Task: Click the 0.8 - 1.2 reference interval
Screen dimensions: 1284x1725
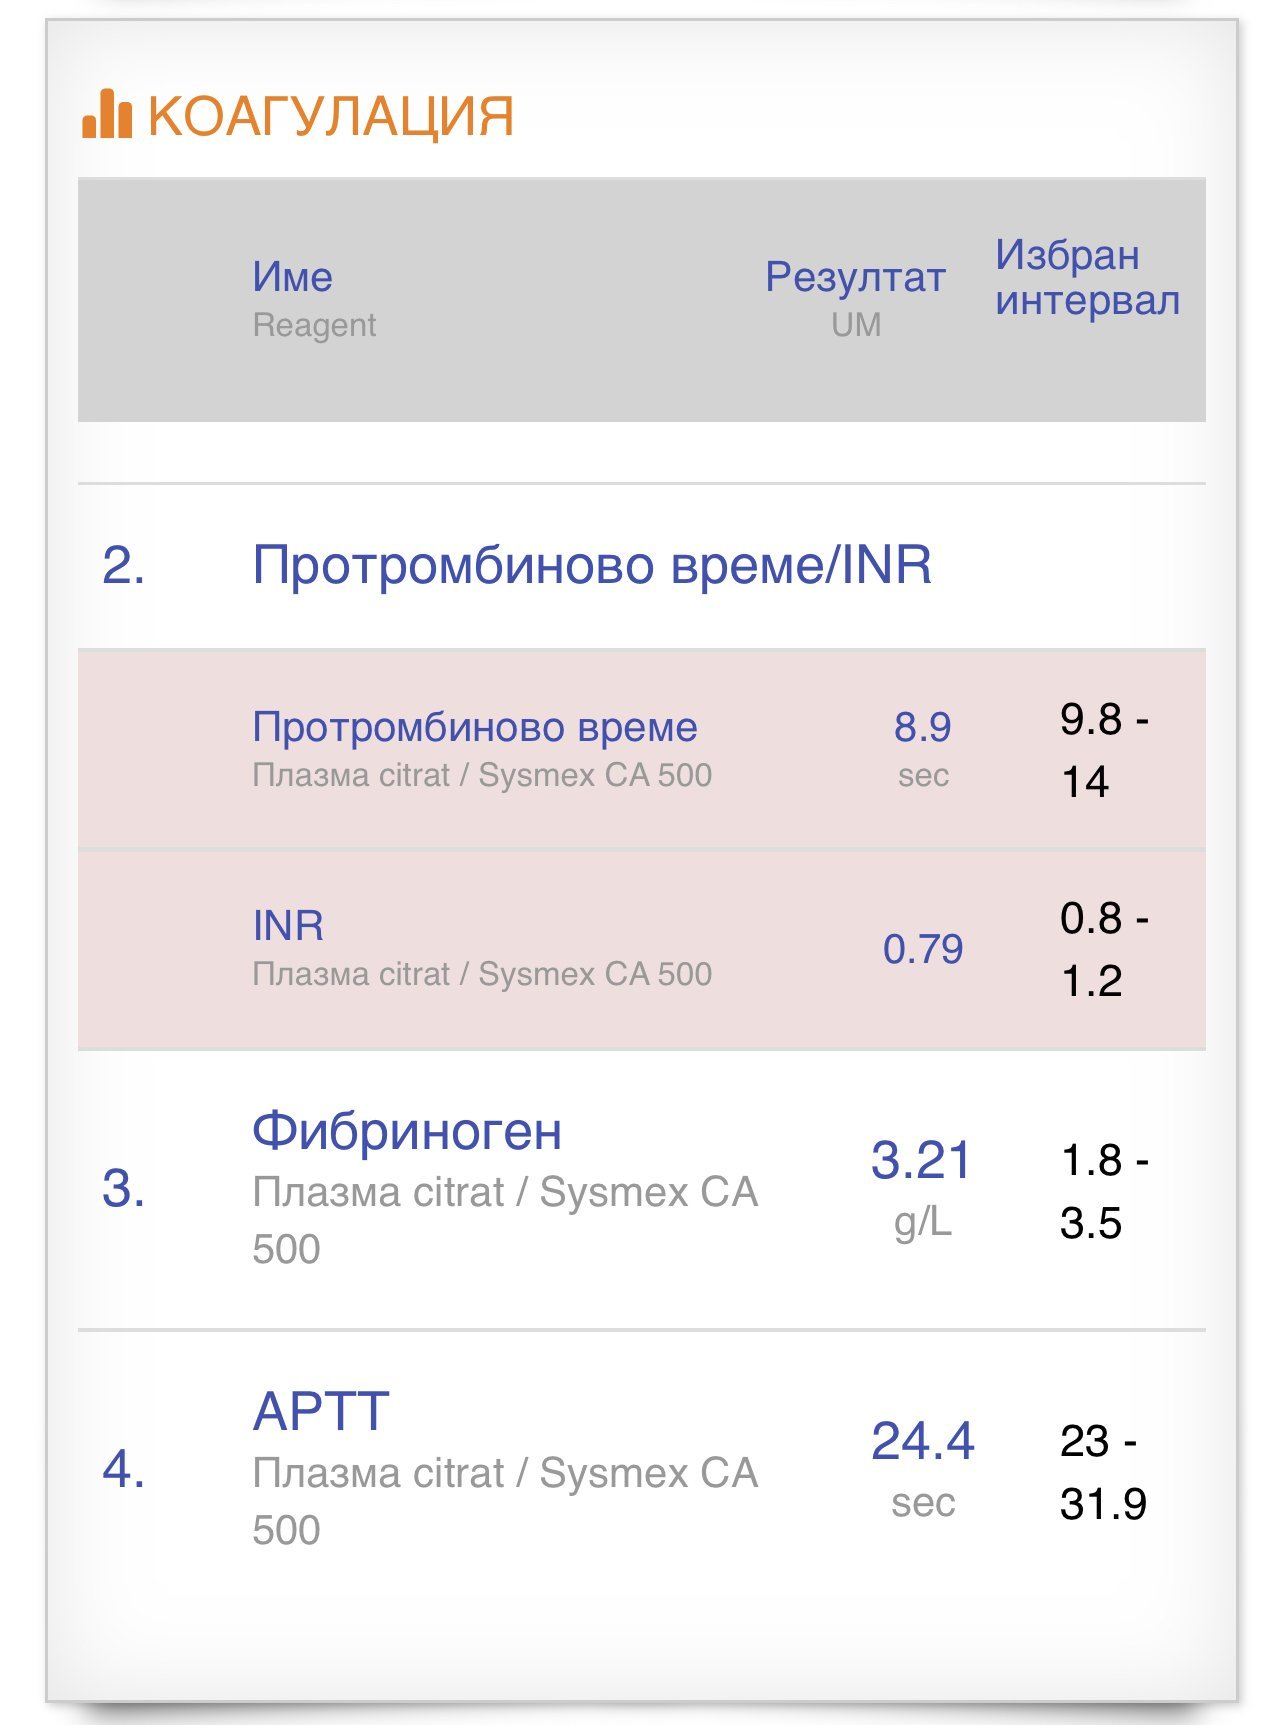Action: click(1102, 949)
